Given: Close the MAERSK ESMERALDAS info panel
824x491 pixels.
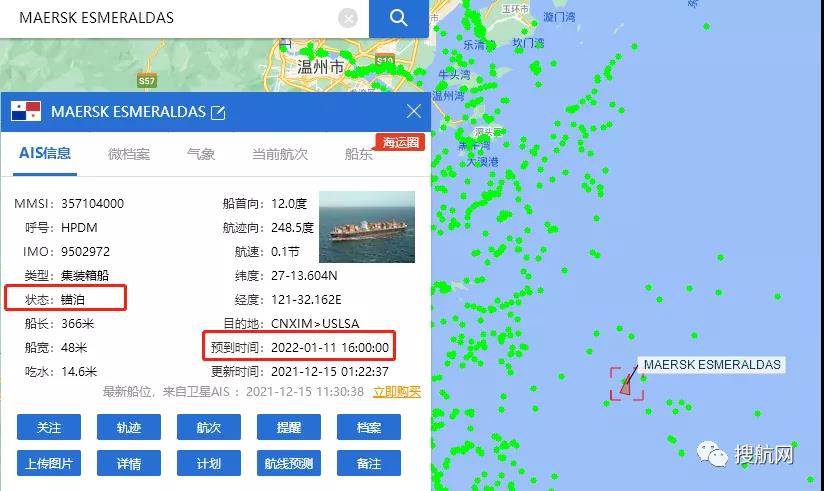Looking at the screenshot, I should (414, 111).
